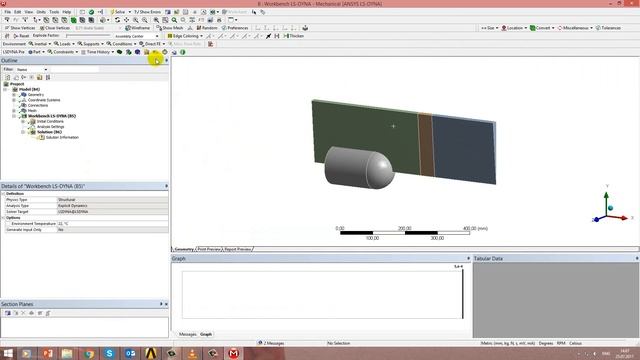The image size is (640, 360).
Task: Open the File menu
Action: tap(7, 12)
